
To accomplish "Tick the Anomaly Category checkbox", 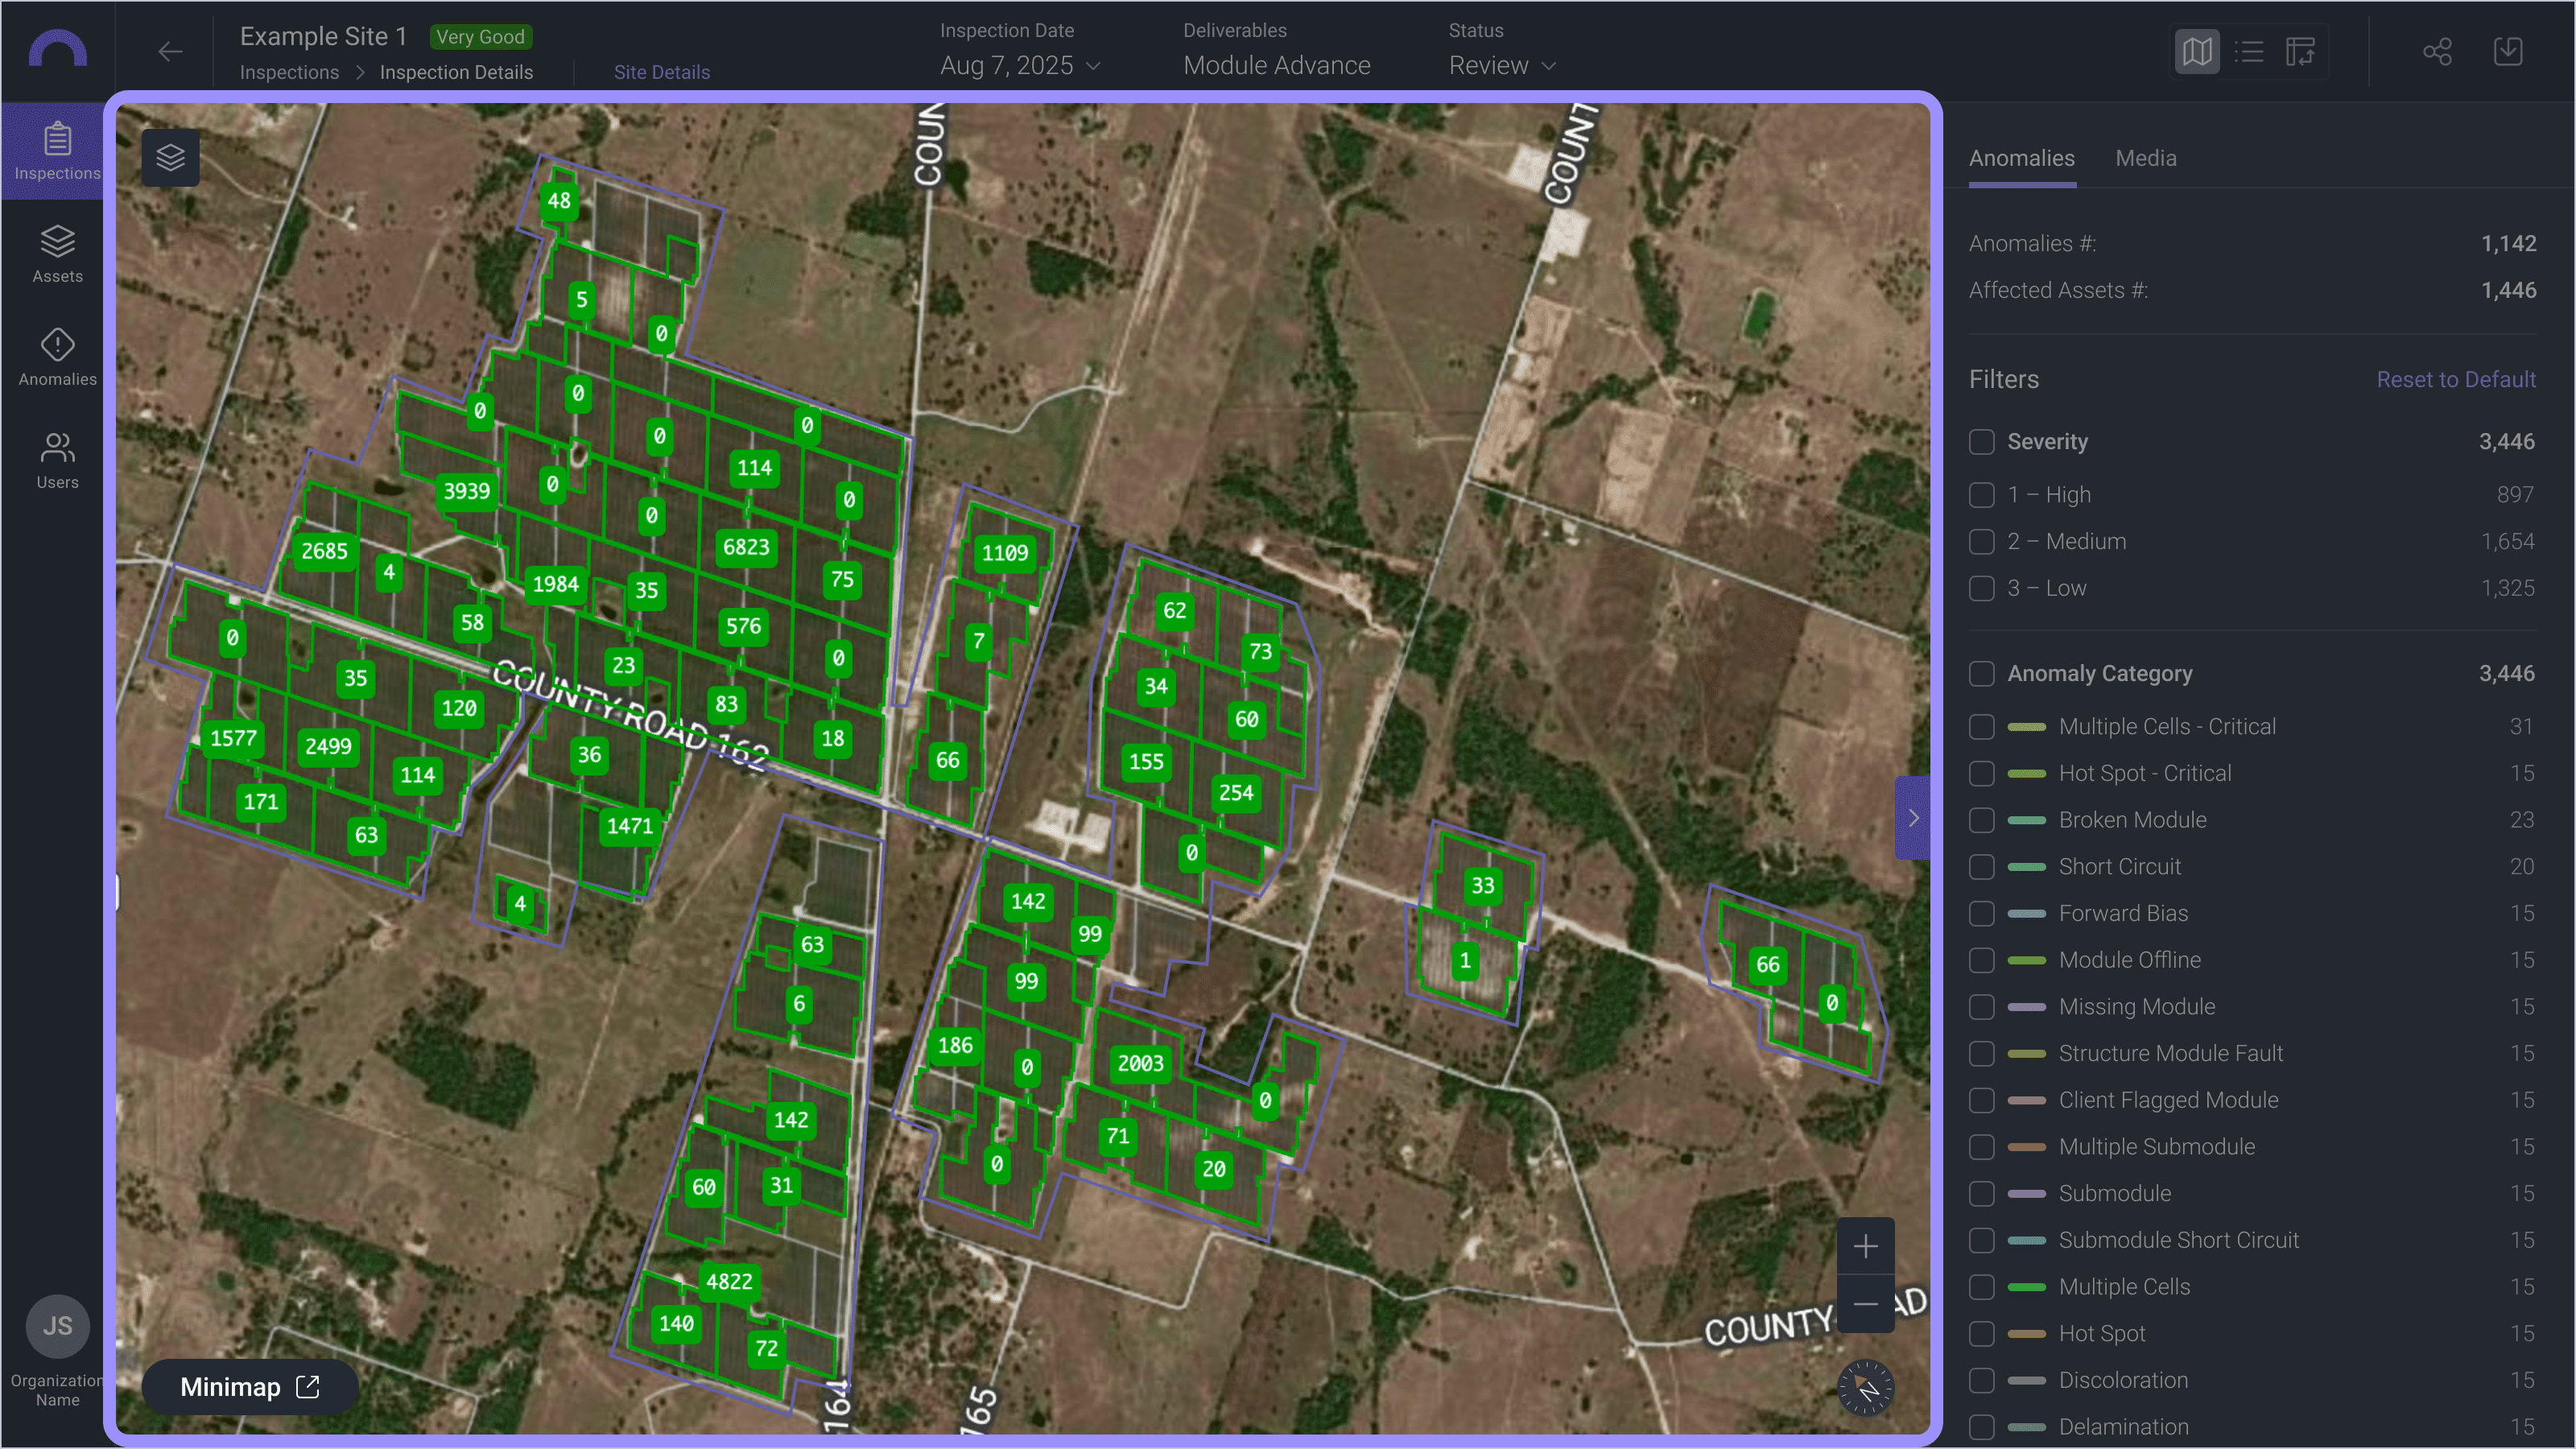I will pos(1981,674).
